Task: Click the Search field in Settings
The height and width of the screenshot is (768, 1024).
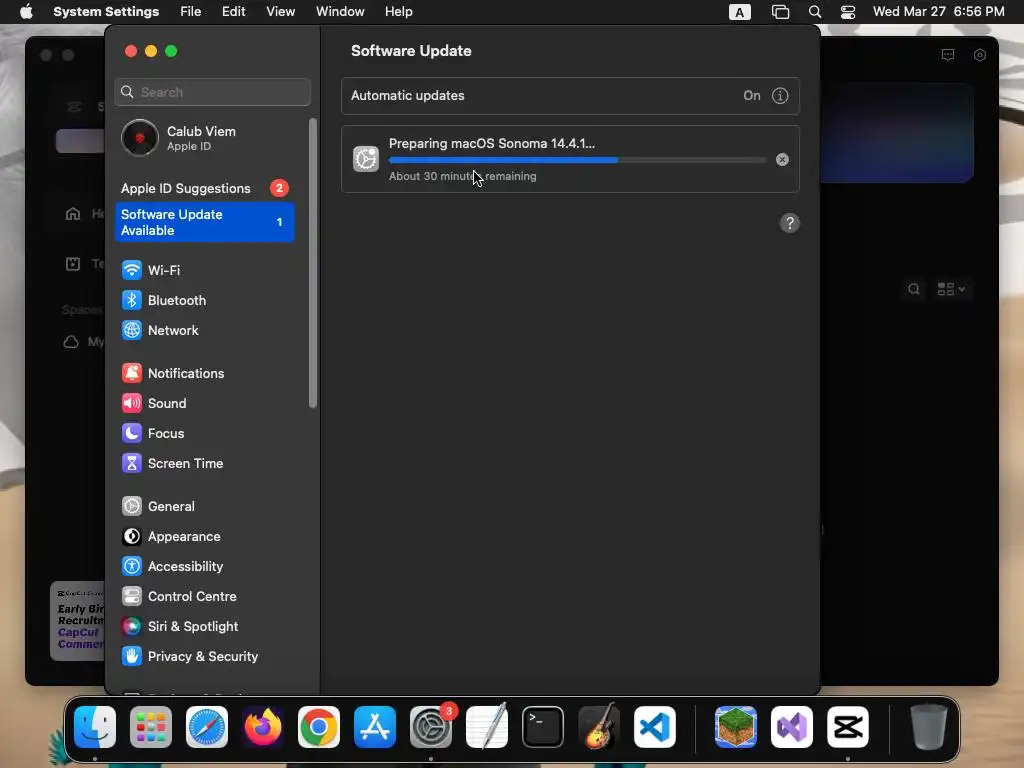Action: coord(213,92)
